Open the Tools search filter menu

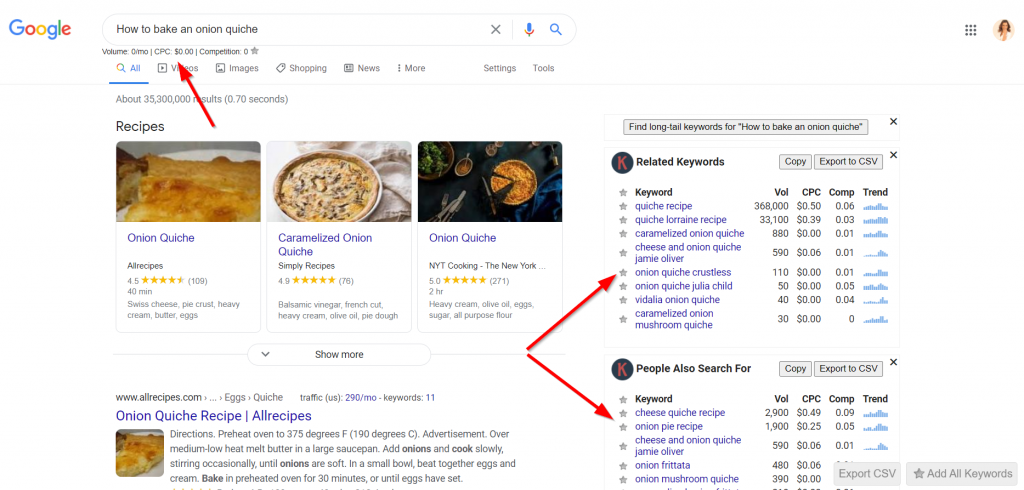click(543, 68)
